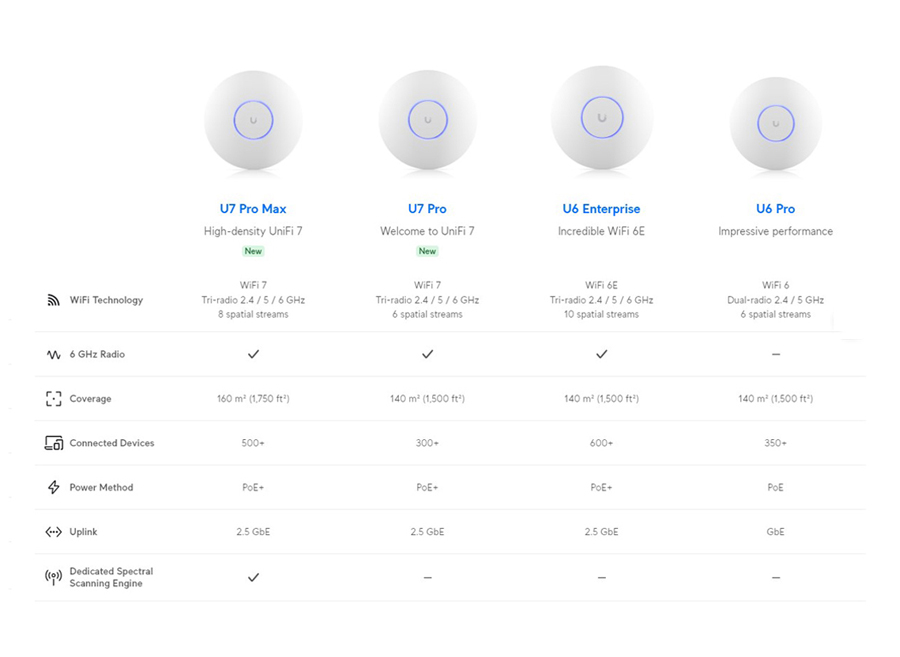Click the WiFi Technology signal icon

(54, 299)
